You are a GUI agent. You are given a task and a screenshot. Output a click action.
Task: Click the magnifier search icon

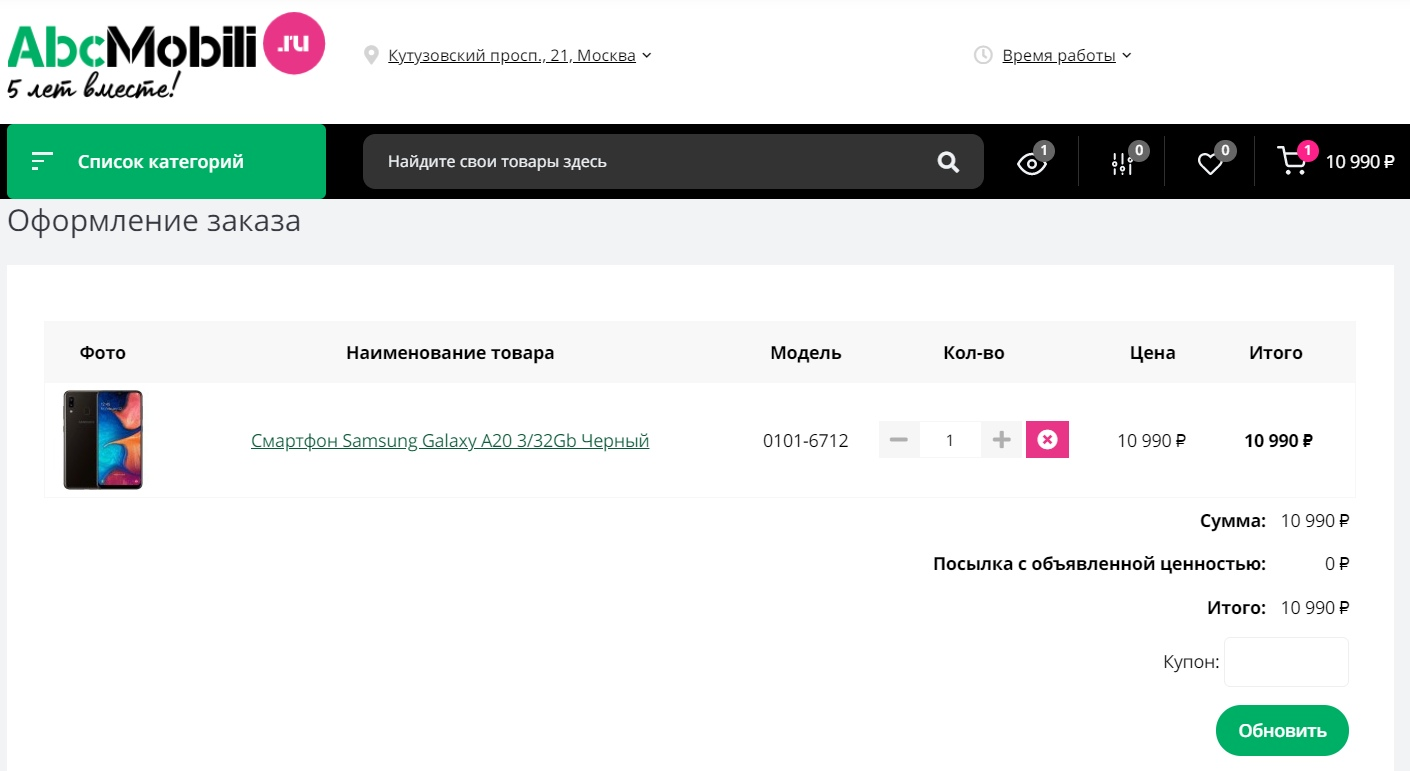click(x=948, y=162)
